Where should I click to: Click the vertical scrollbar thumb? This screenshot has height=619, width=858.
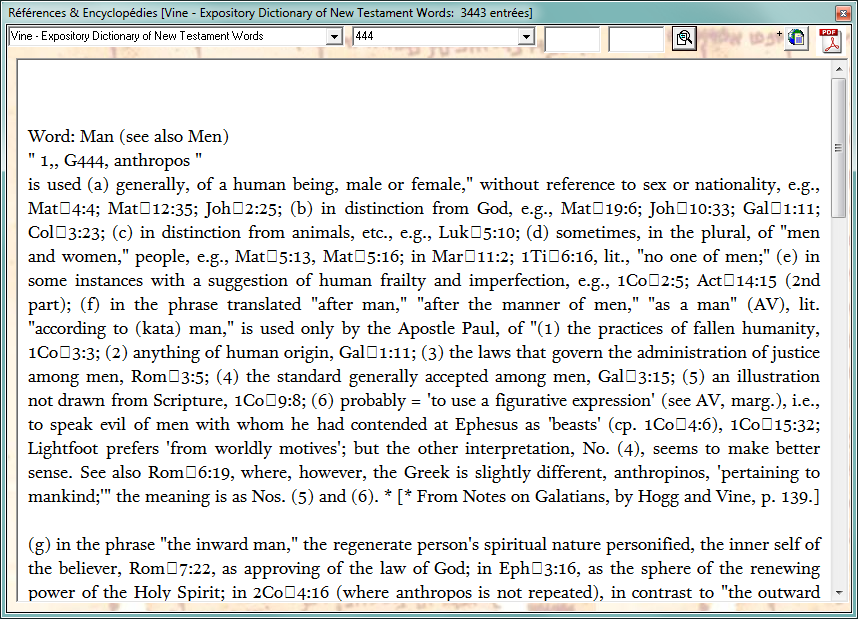[838, 148]
